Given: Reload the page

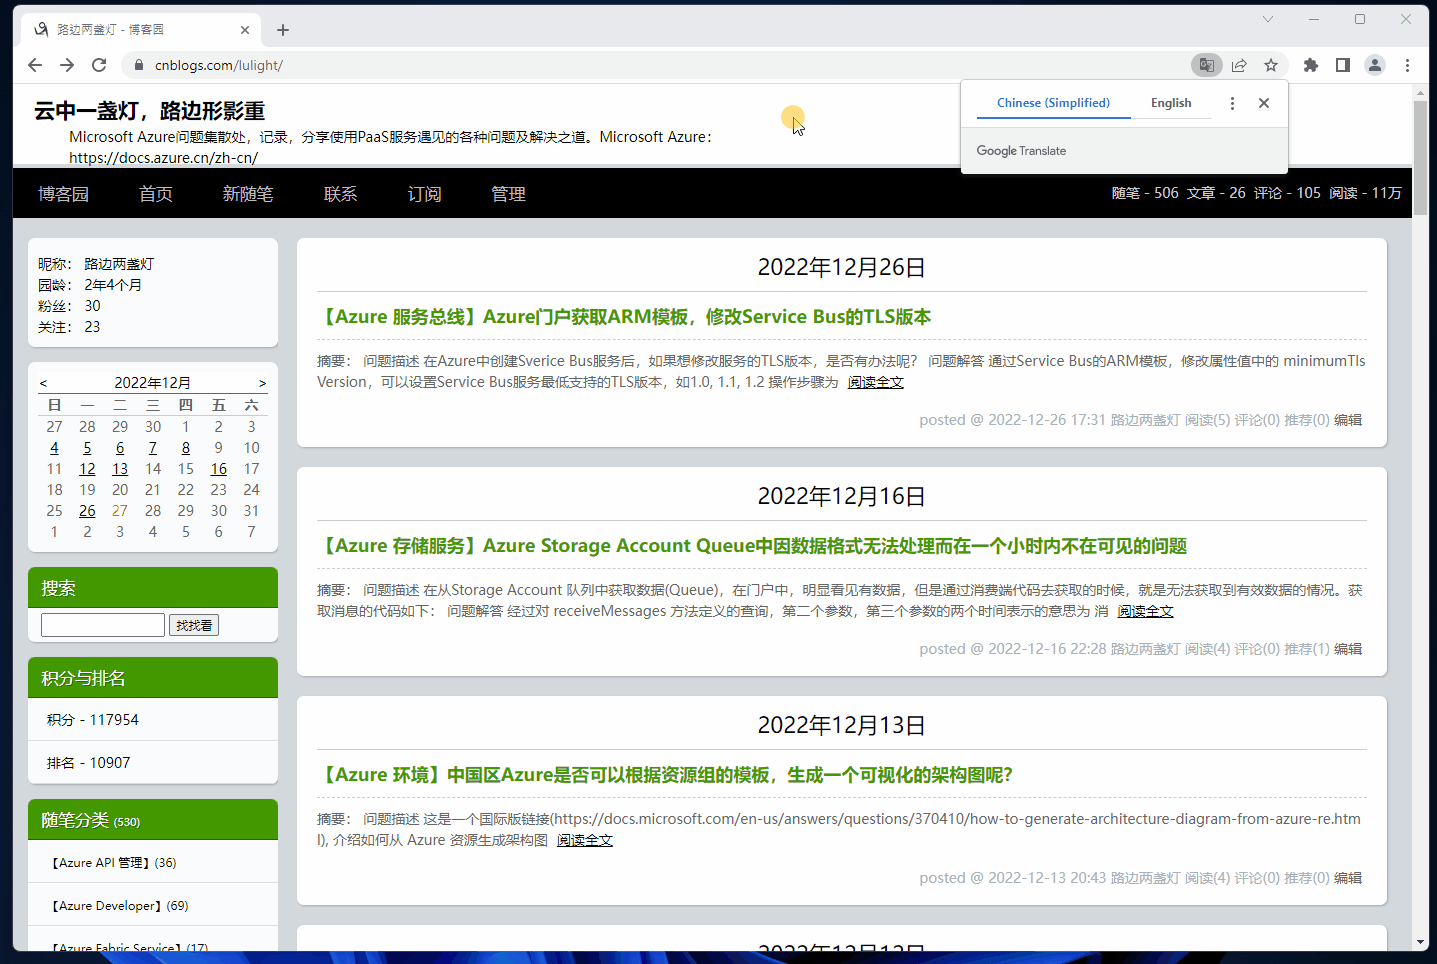Looking at the screenshot, I should (x=99, y=65).
